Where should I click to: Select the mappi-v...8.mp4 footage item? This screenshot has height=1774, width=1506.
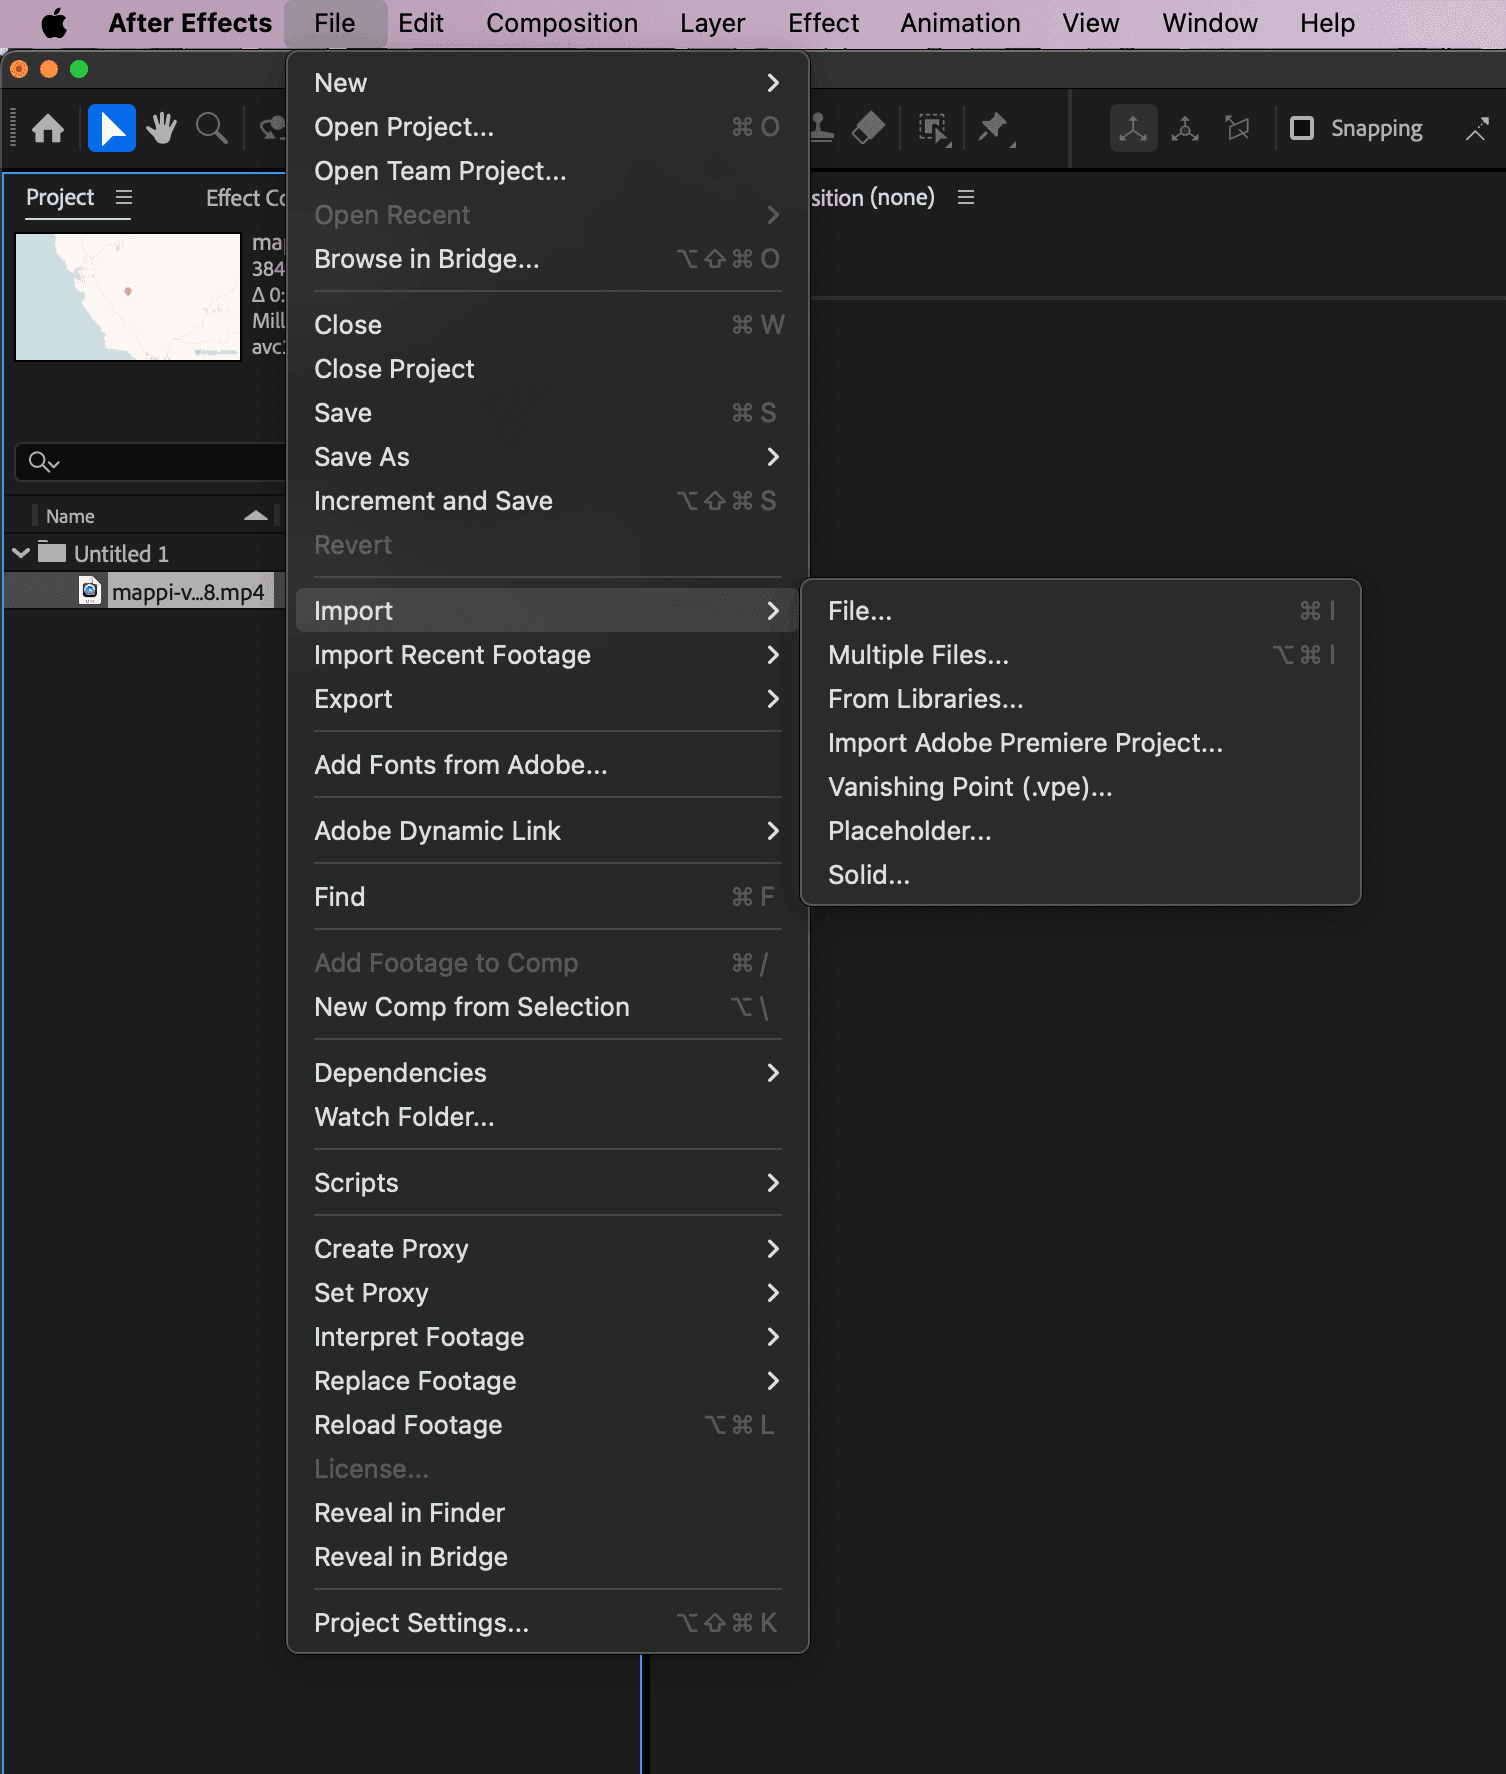[x=187, y=592]
